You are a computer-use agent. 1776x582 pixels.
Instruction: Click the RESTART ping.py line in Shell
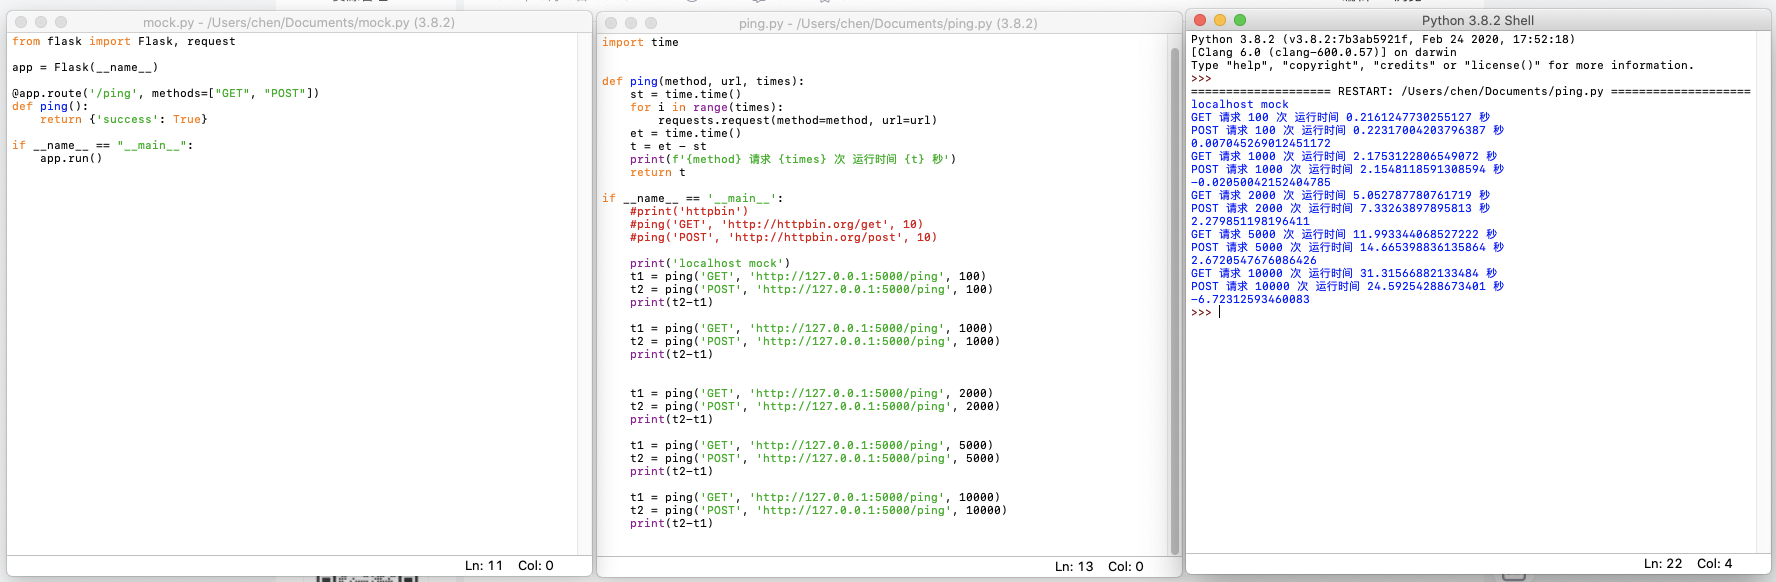click(1471, 92)
